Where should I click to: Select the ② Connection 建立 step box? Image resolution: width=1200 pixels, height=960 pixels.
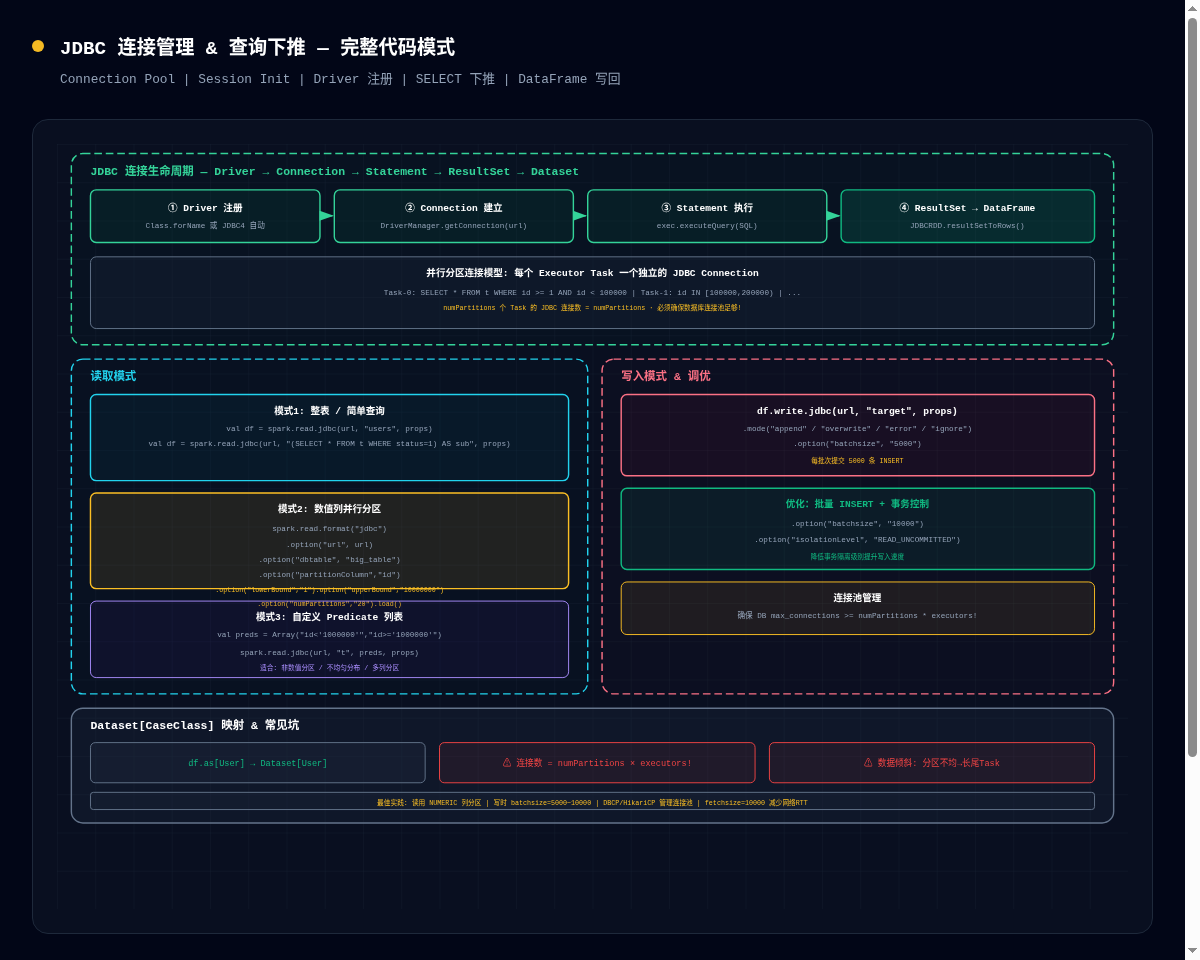[453, 216]
